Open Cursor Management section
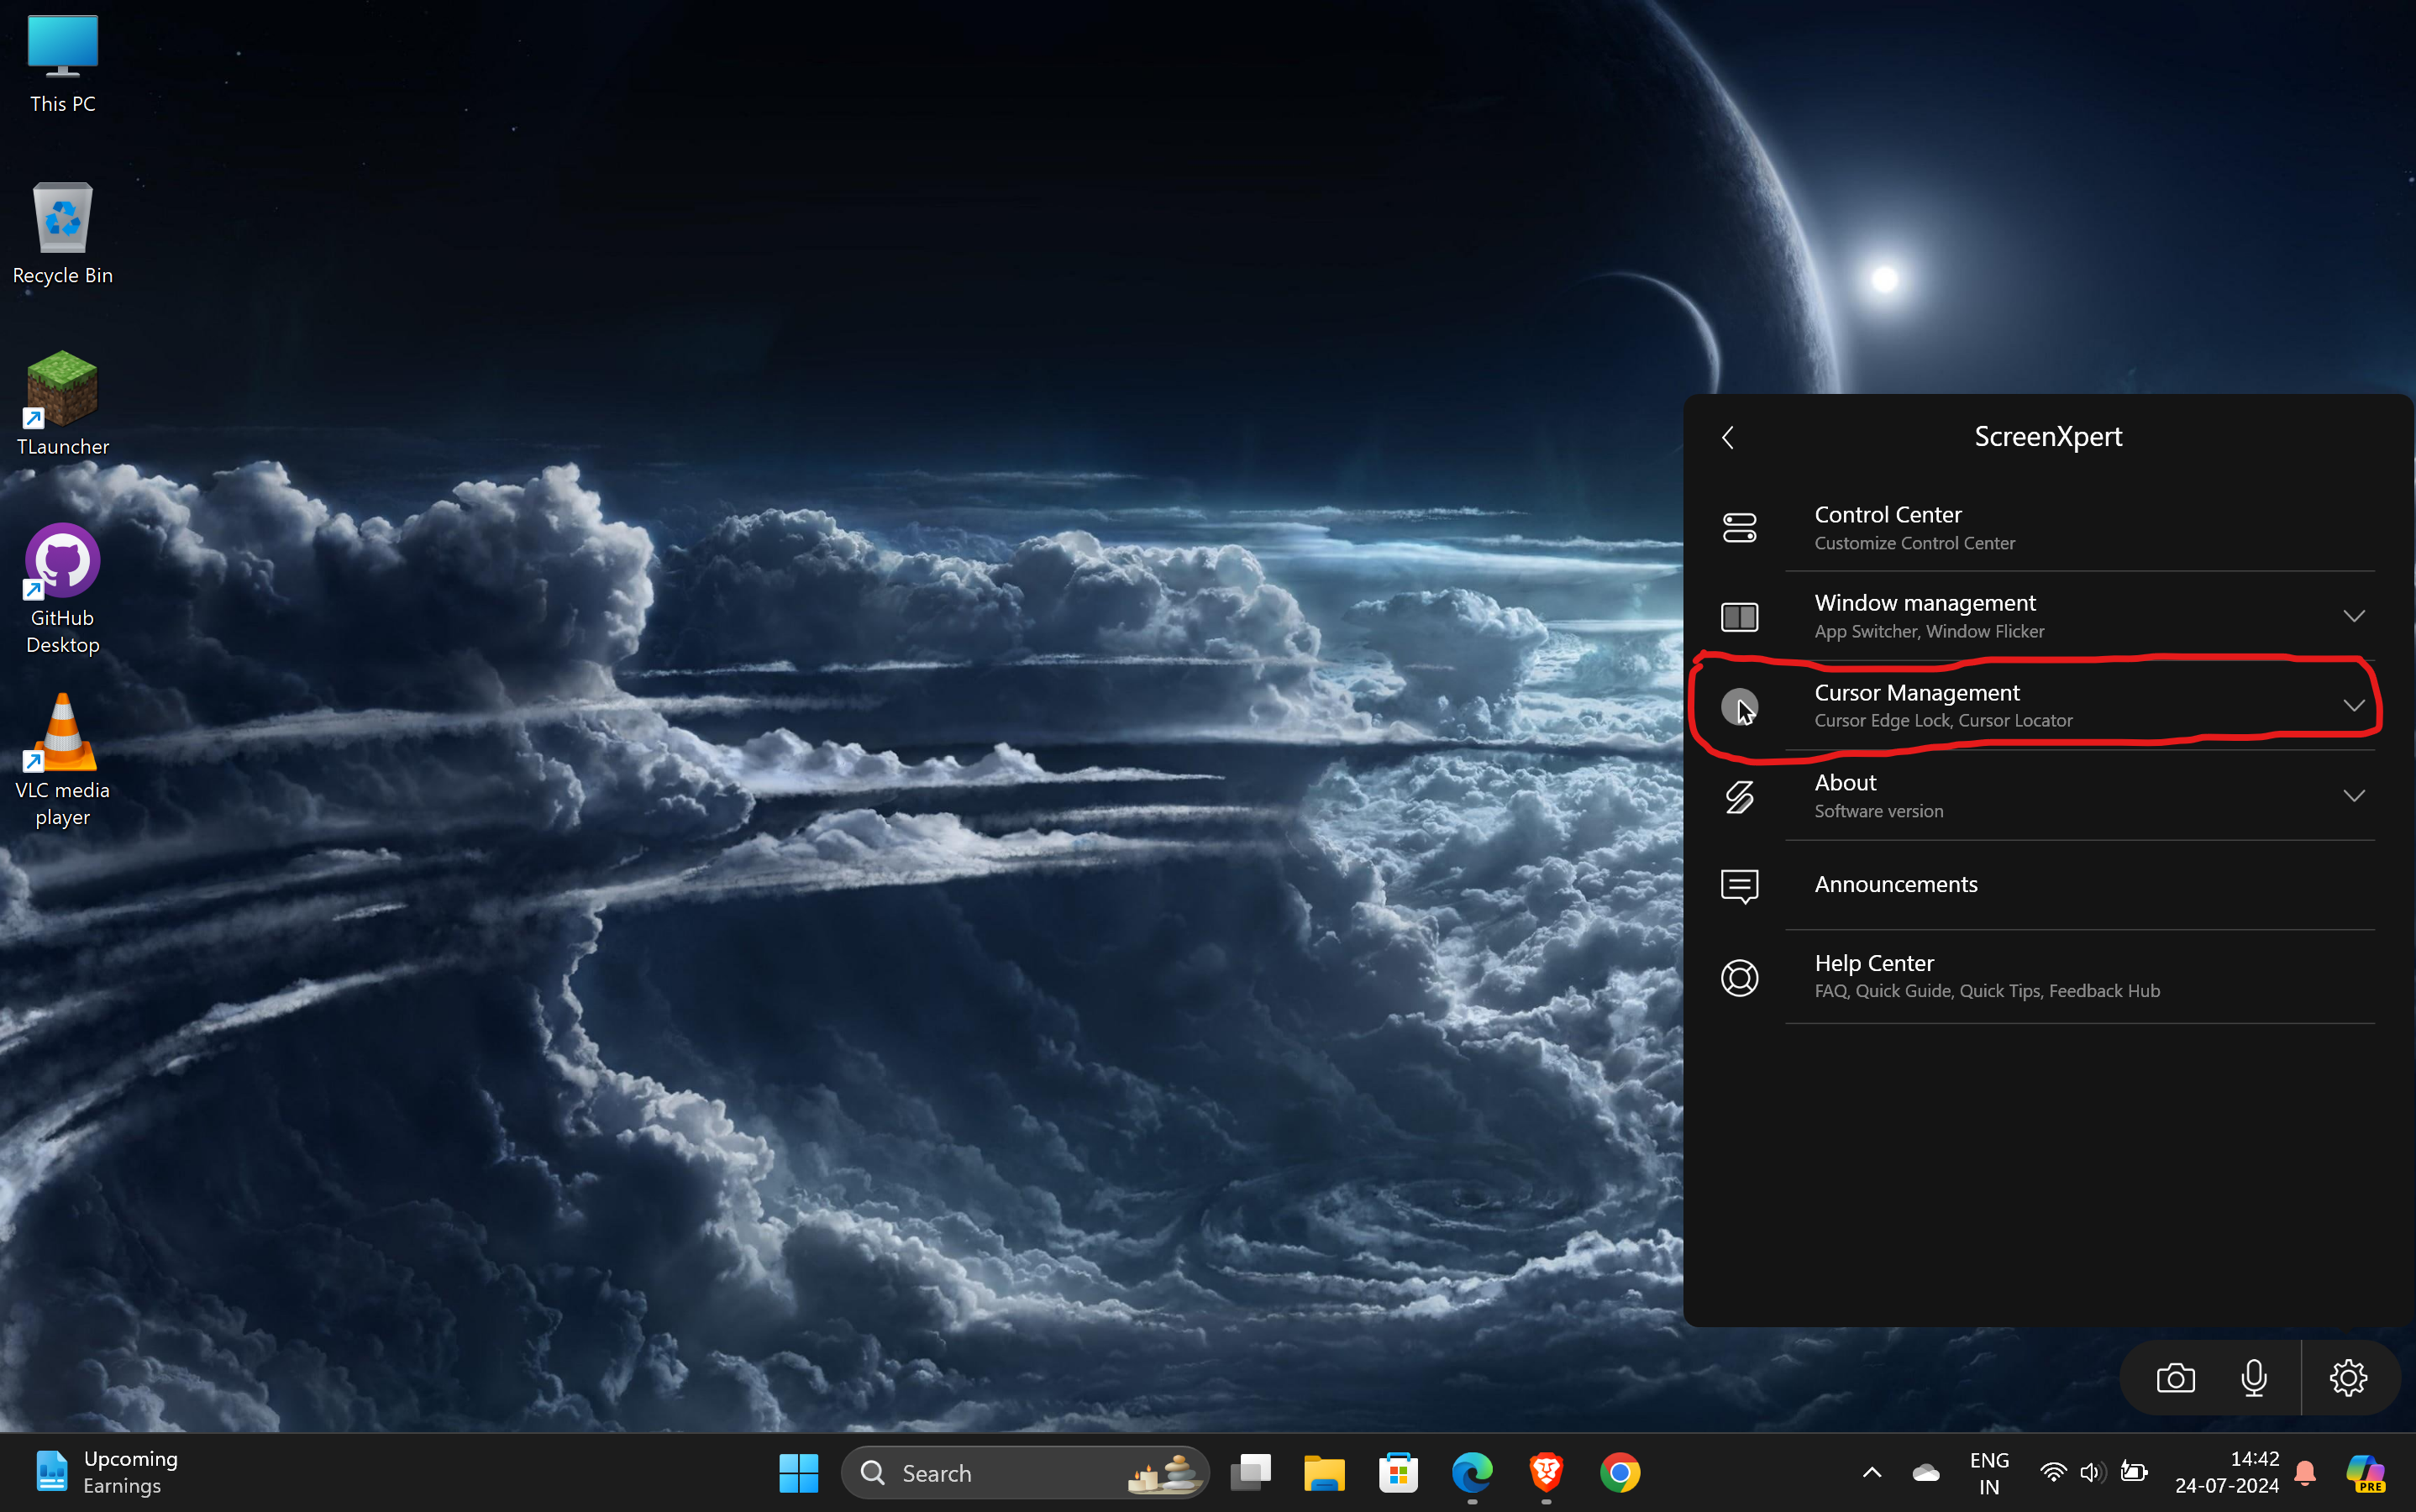The width and height of the screenshot is (2416, 1512). click(x=2047, y=706)
